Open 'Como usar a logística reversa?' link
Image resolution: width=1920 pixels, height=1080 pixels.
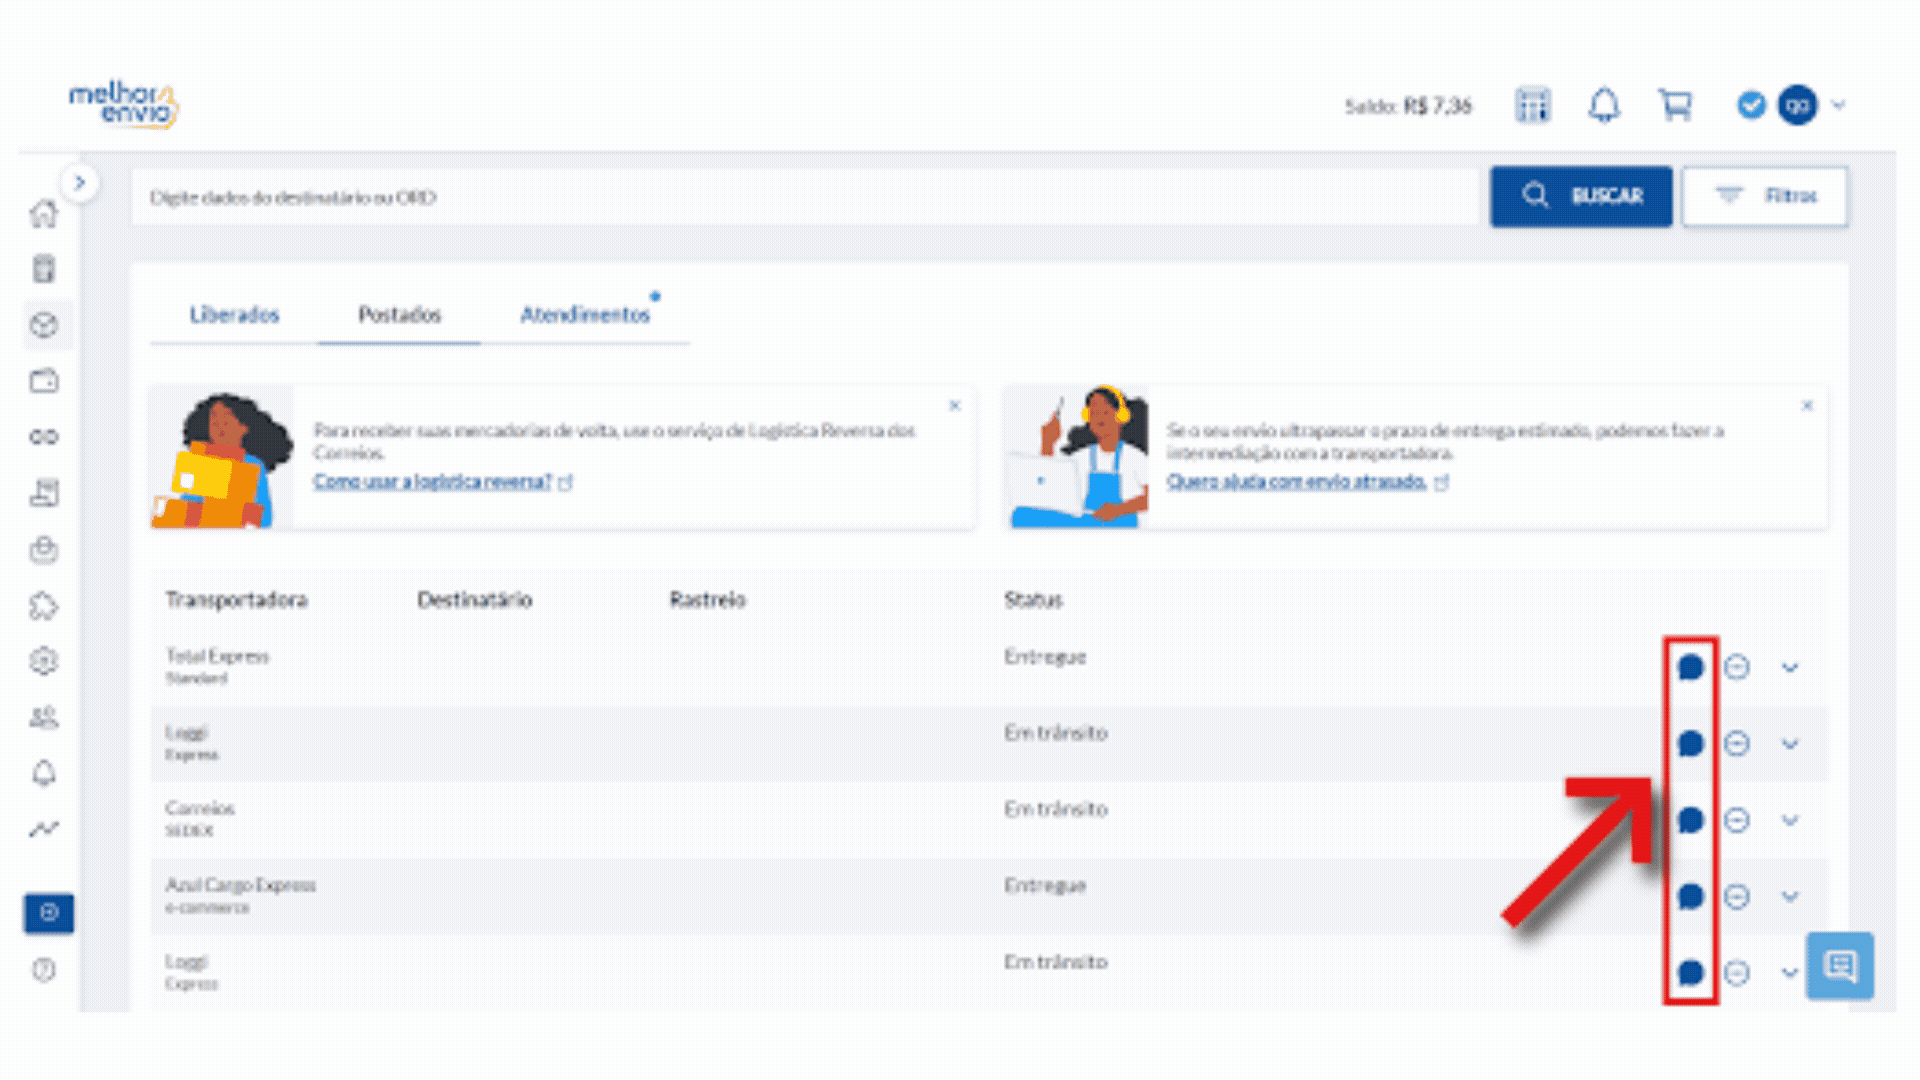pos(432,482)
